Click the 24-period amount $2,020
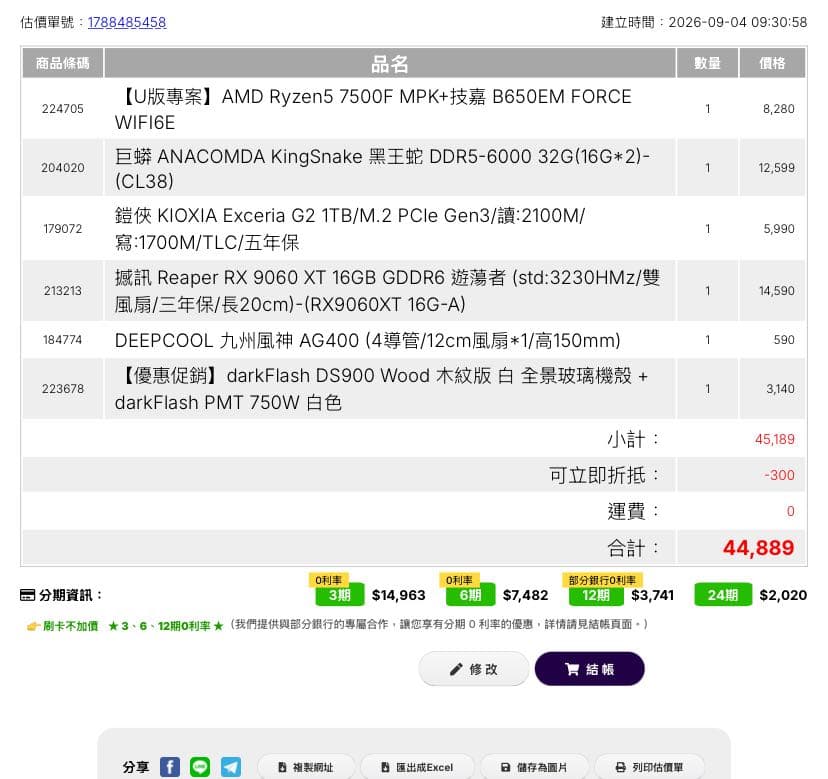 pos(783,595)
